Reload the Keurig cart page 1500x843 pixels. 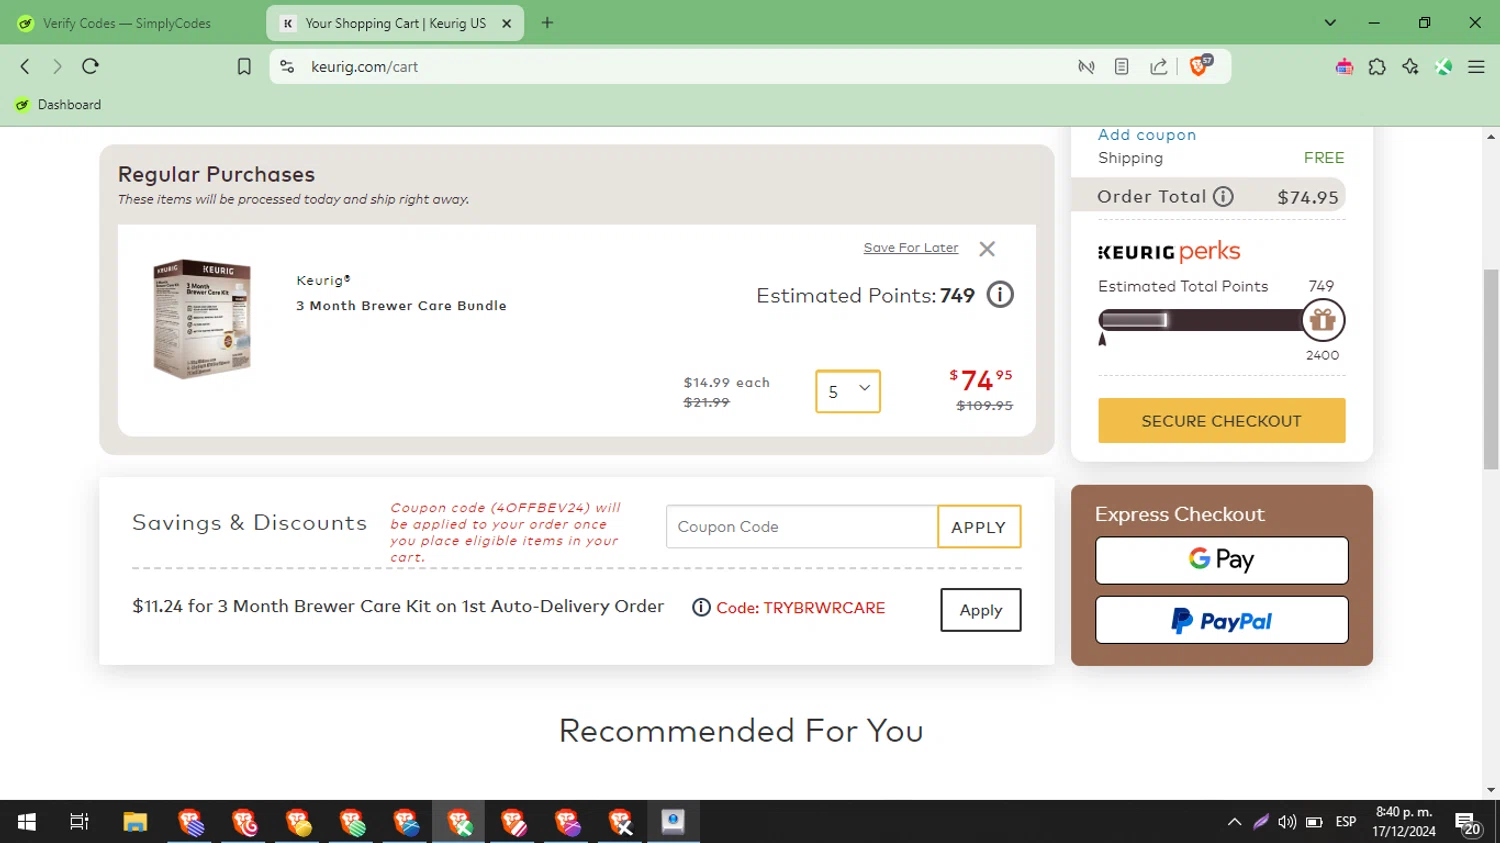pos(90,66)
